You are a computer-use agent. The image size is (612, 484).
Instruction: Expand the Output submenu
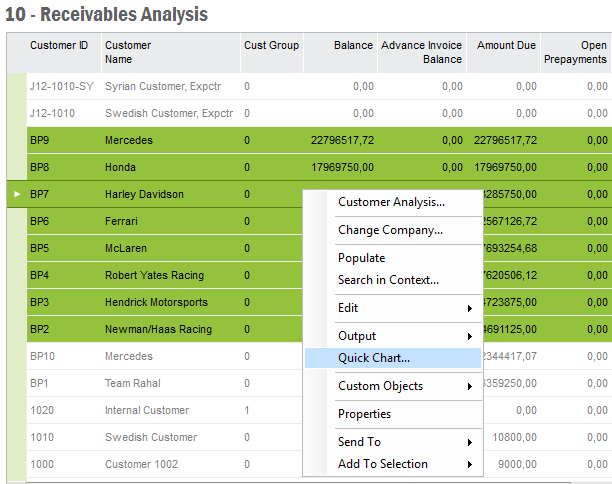click(x=357, y=336)
